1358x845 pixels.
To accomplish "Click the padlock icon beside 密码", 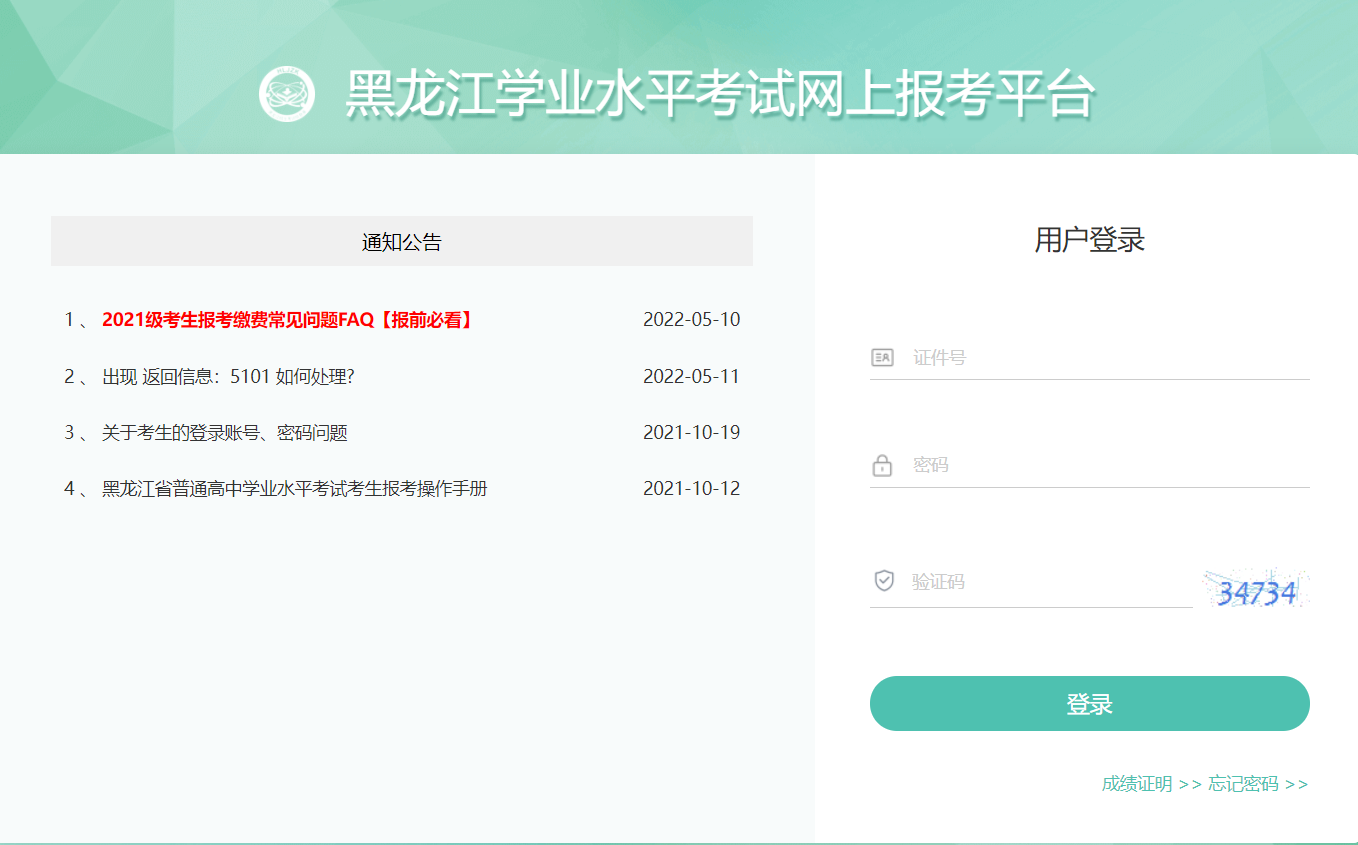I will tap(882, 466).
